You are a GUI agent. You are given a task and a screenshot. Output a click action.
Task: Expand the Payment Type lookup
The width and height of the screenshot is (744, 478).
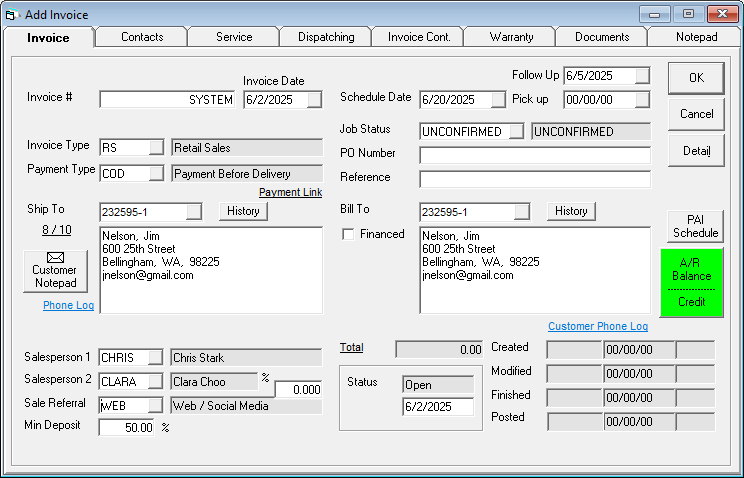(x=156, y=173)
